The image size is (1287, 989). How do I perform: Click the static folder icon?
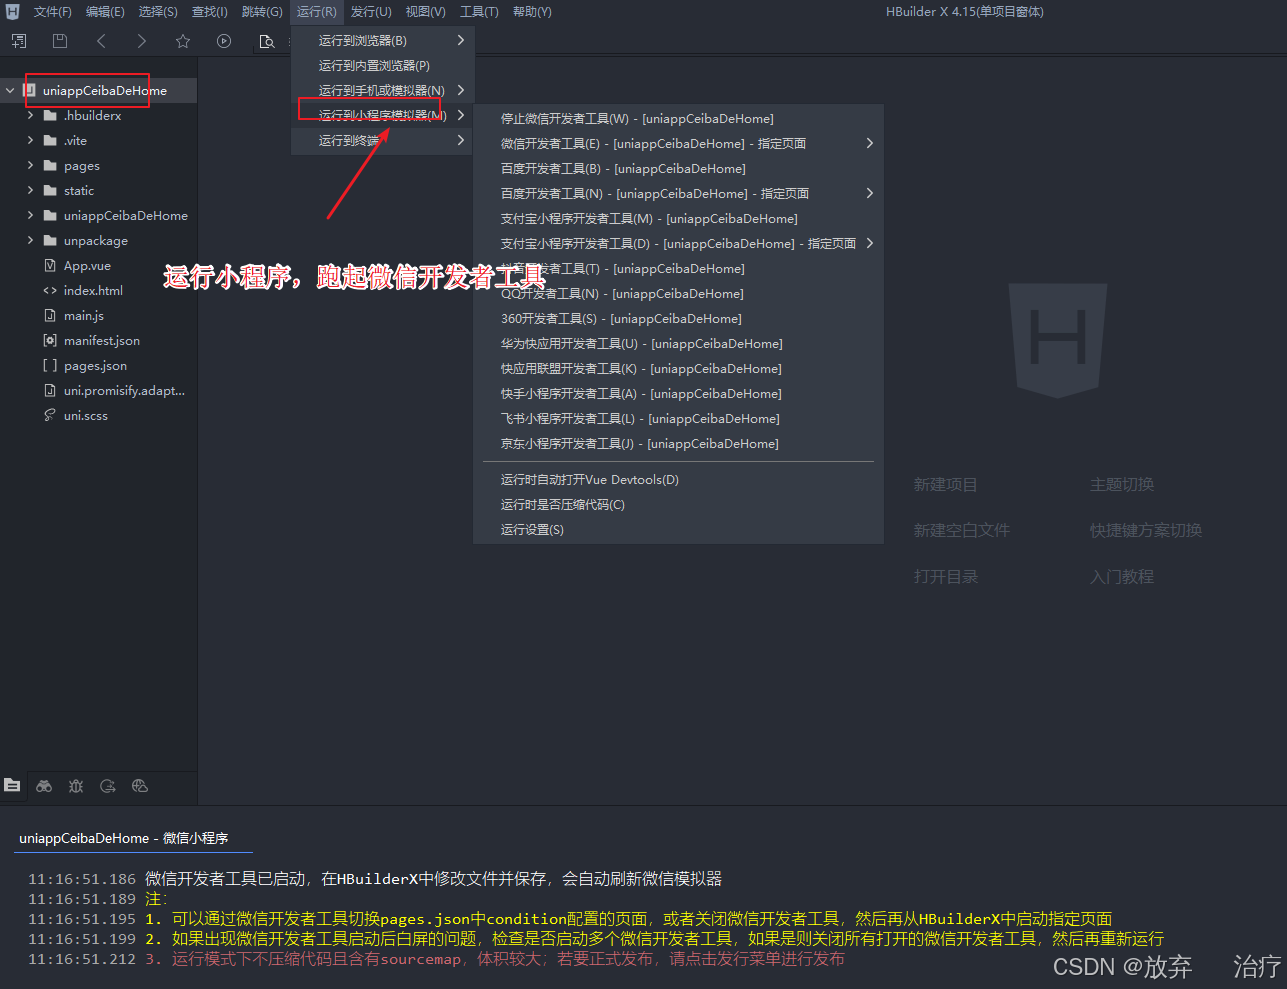click(50, 190)
